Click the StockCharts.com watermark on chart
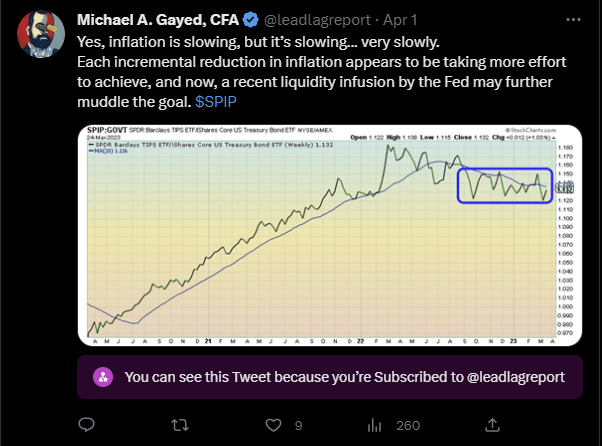The image size is (602, 446). pyautogui.click(x=531, y=130)
